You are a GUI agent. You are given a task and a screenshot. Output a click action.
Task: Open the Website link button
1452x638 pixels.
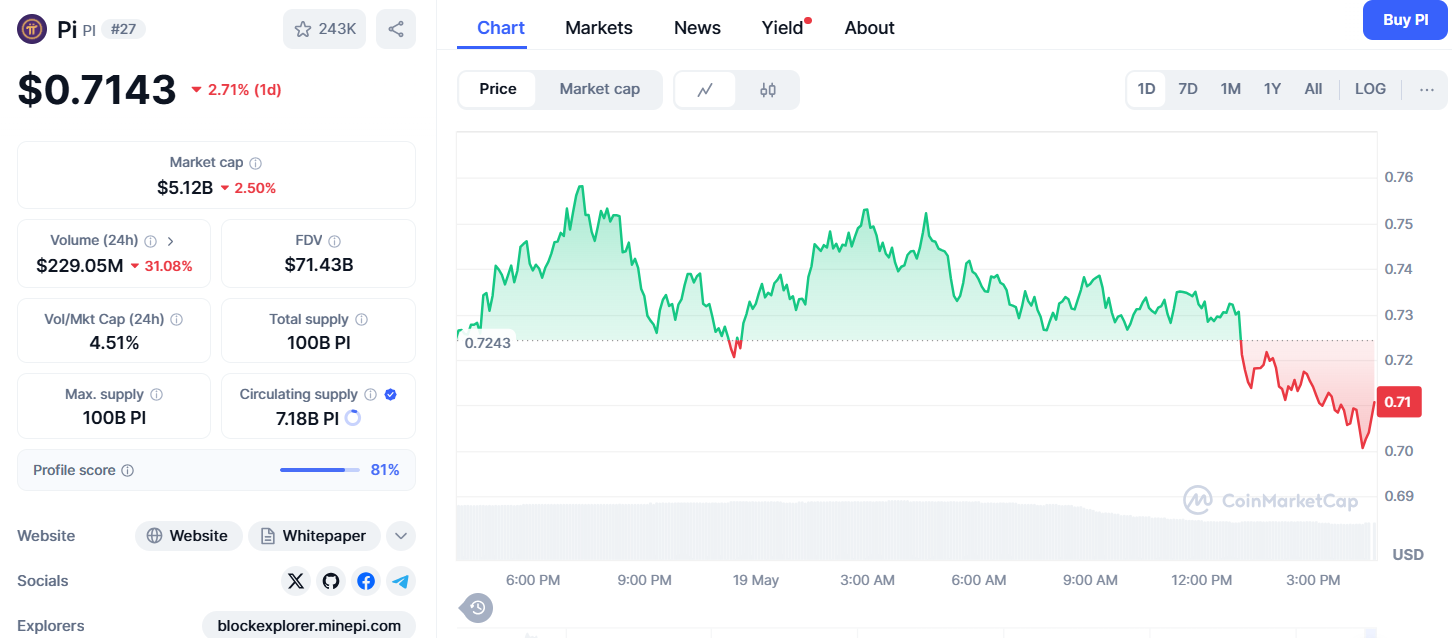[189, 536]
